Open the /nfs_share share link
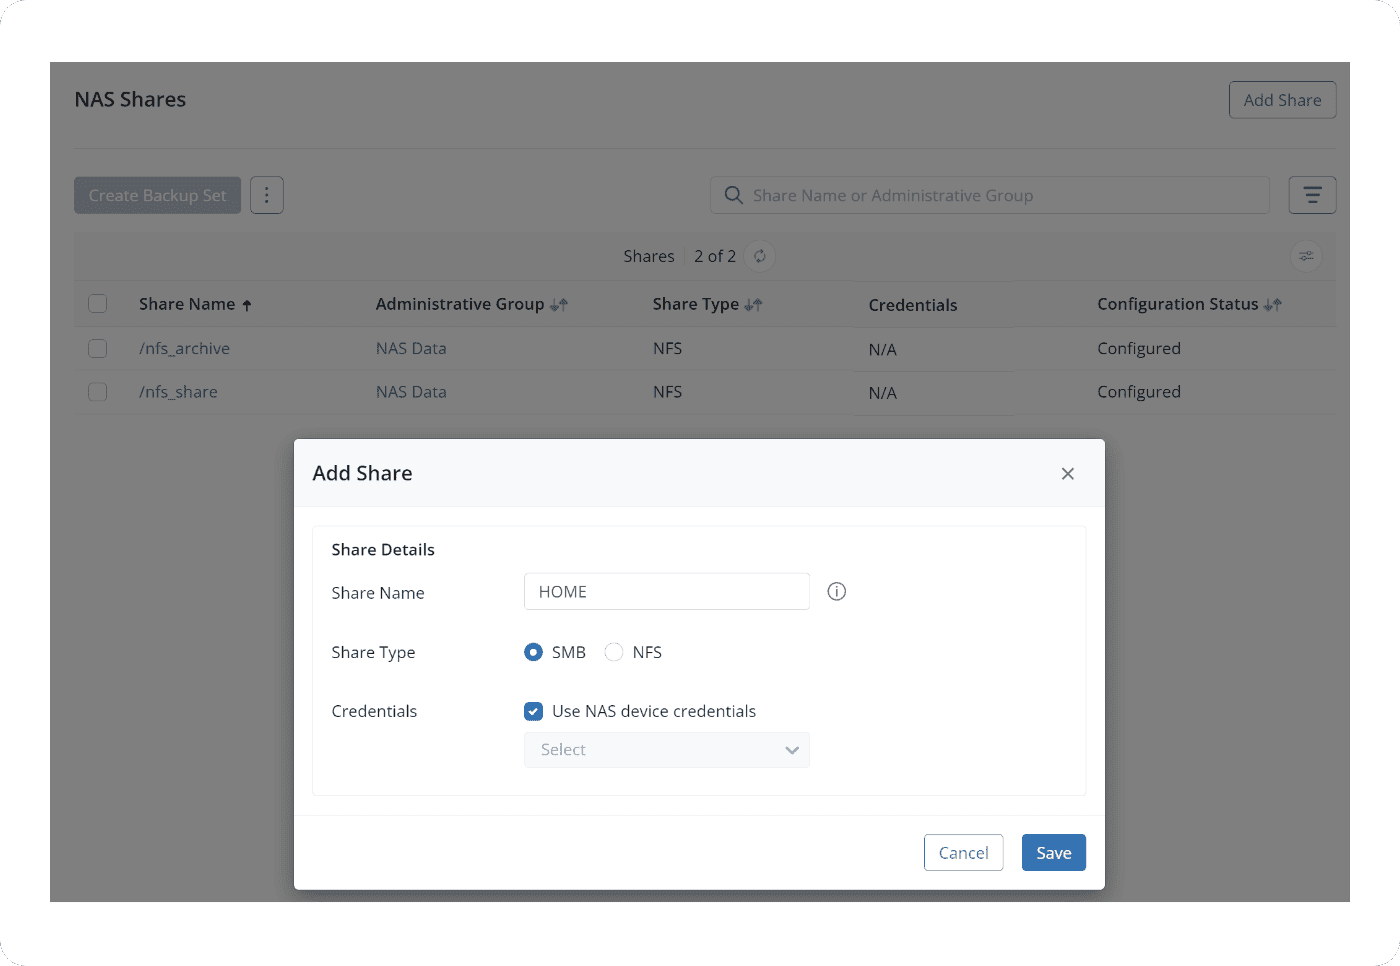 pos(178,392)
